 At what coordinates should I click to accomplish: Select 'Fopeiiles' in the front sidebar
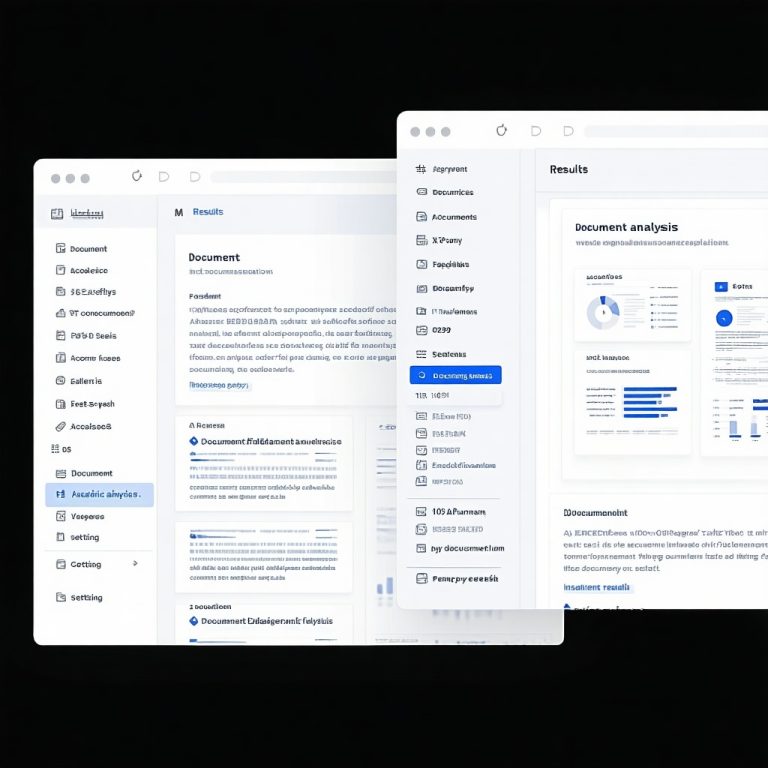(450, 264)
